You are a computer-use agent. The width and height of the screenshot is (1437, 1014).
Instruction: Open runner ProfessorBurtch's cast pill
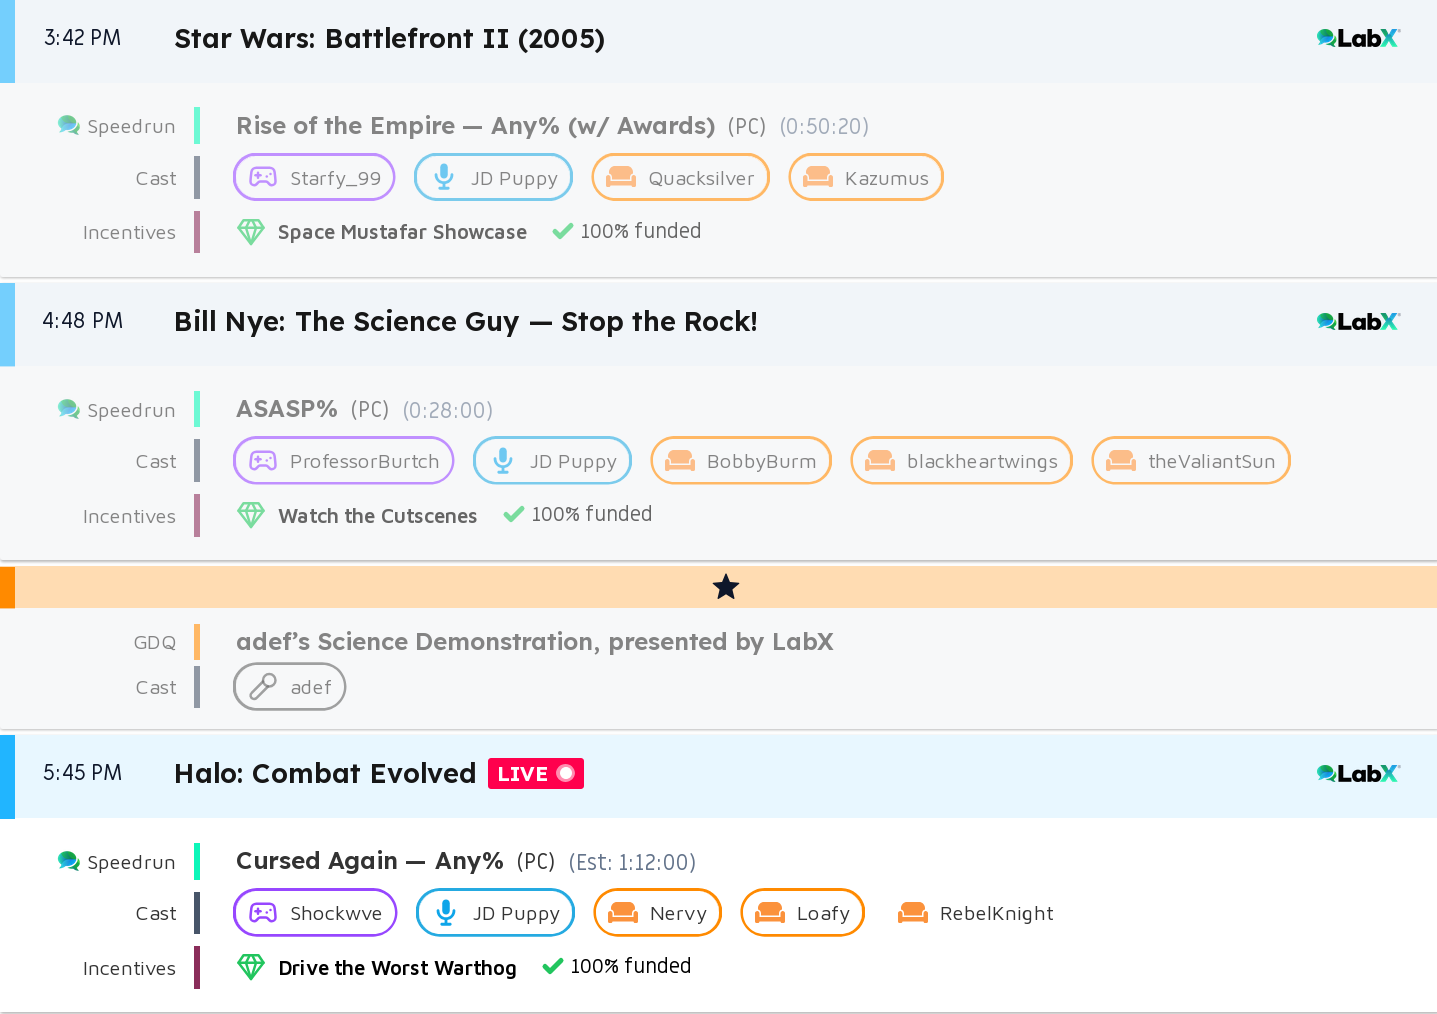[x=344, y=460]
